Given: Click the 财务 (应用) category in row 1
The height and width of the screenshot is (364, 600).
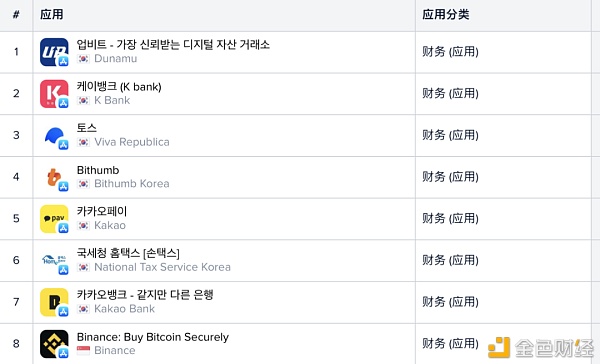Looking at the screenshot, I should (450, 52).
